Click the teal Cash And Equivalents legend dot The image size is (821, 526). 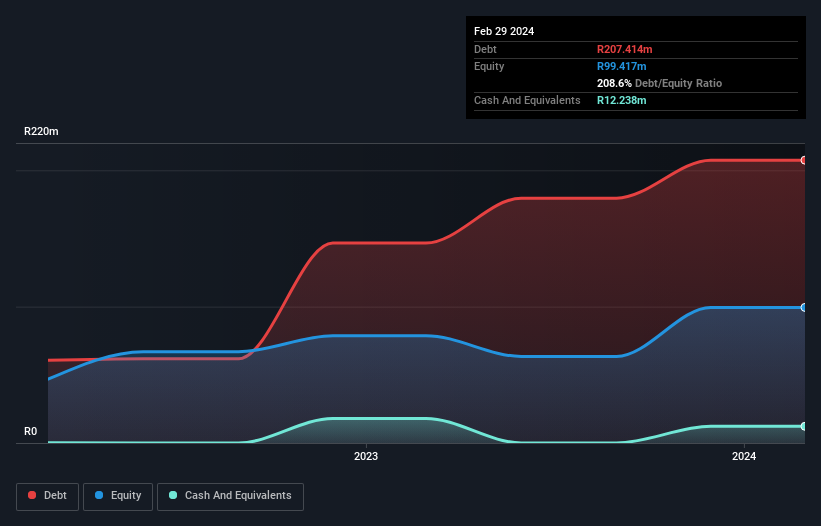pyautogui.click(x=173, y=495)
